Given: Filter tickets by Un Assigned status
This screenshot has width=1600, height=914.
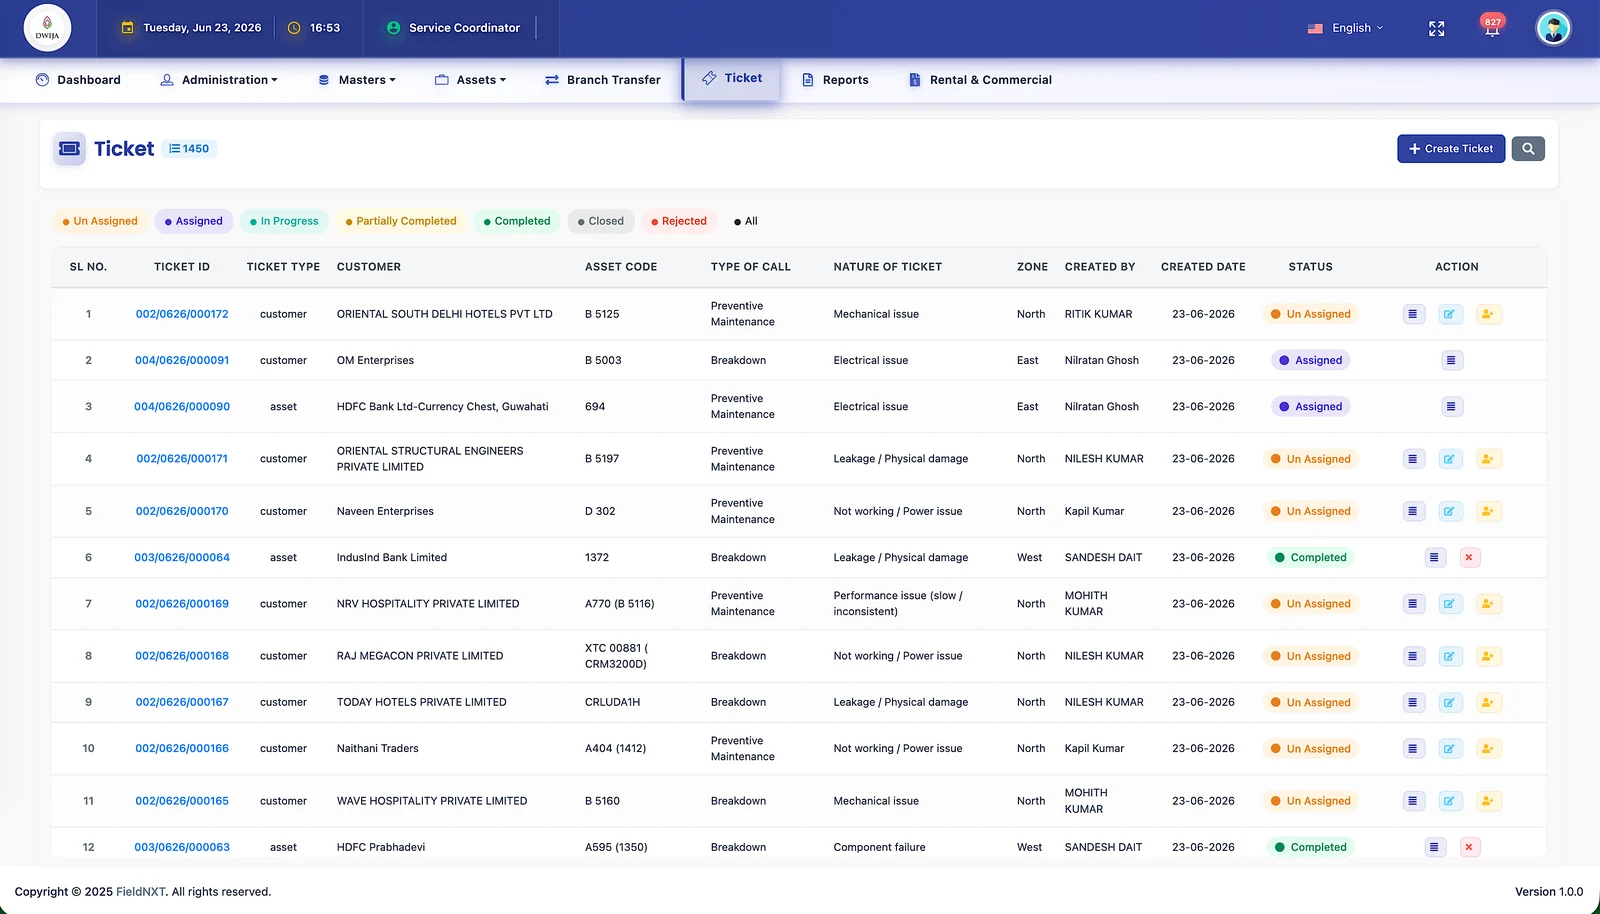Looking at the screenshot, I should [x=100, y=221].
